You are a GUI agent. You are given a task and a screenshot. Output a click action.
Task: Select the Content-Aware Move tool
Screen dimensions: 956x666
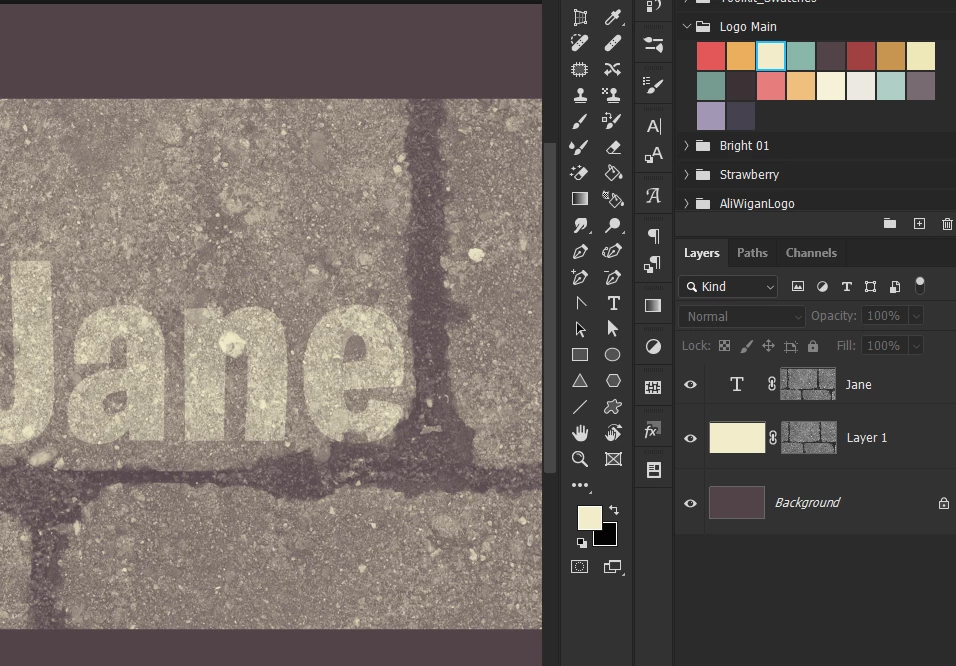(x=613, y=69)
